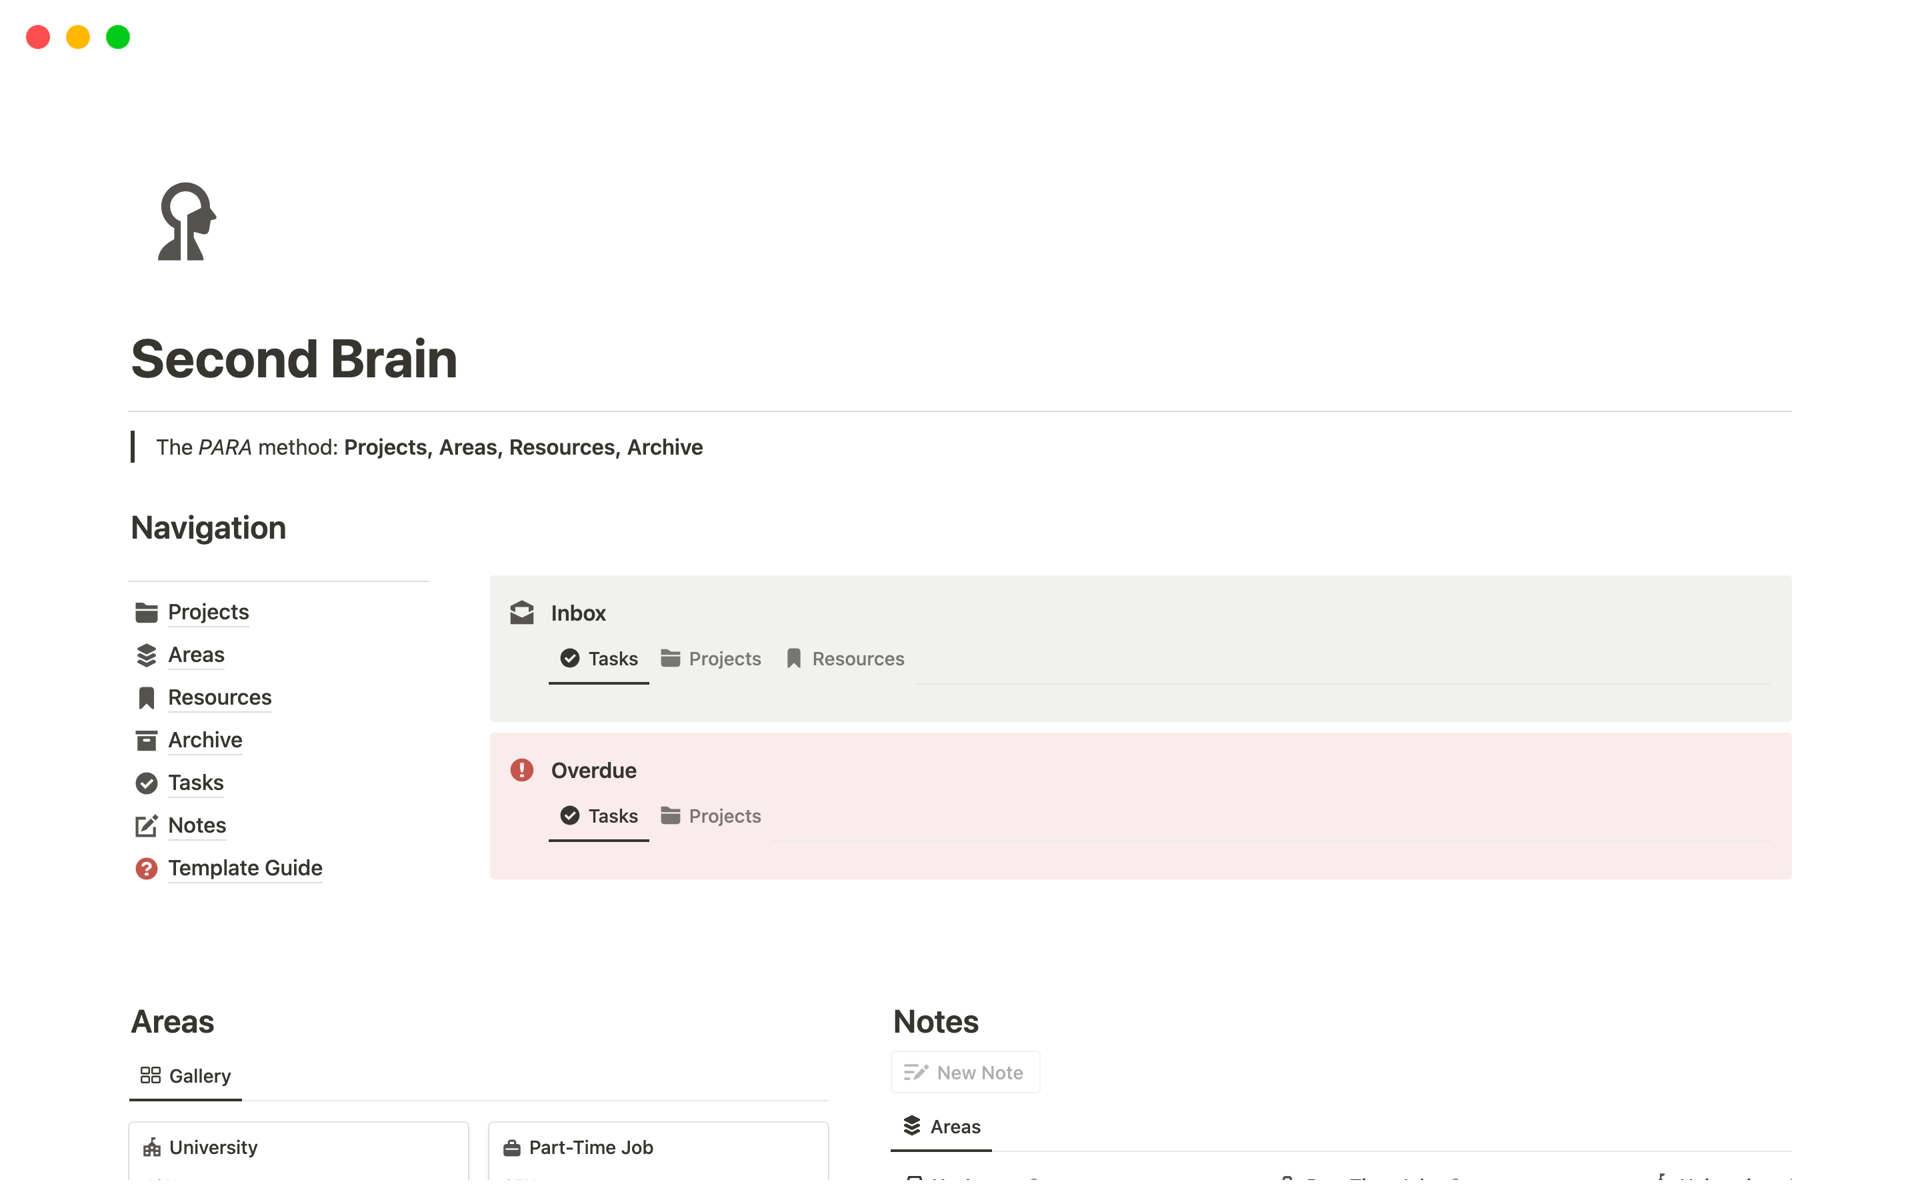This screenshot has width=1920, height=1200.
Task: Click the Template Guide help icon
Action: (147, 867)
